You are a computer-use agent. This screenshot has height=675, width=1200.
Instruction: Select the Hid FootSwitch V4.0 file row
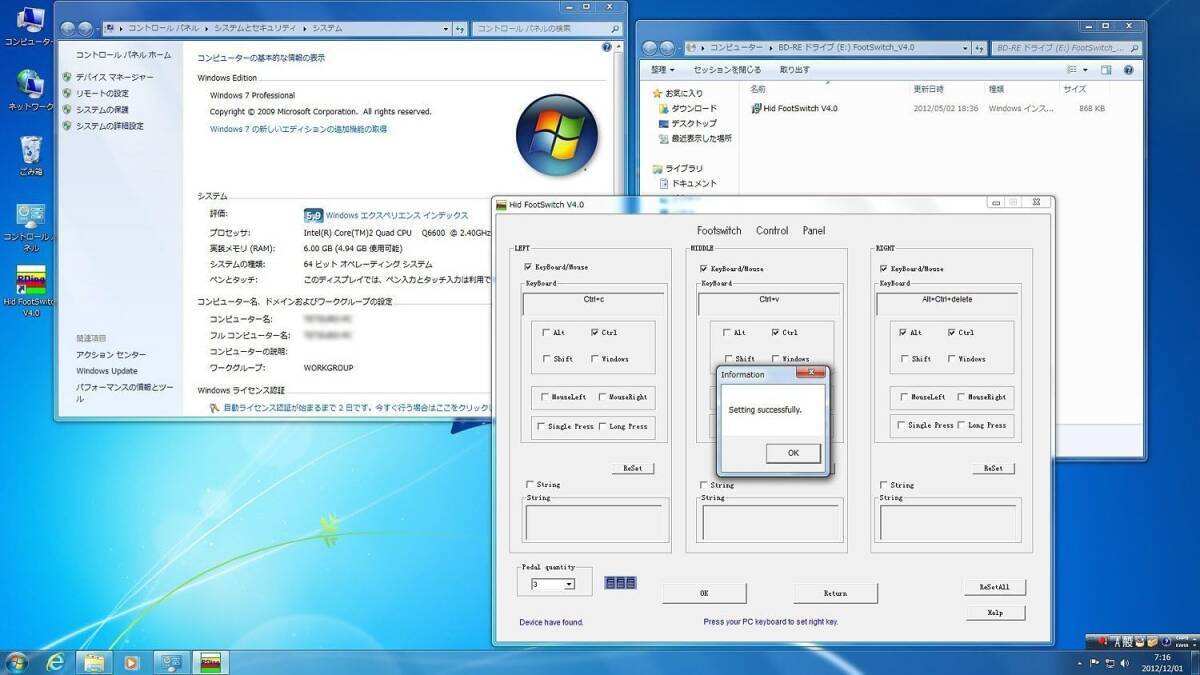coord(928,108)
